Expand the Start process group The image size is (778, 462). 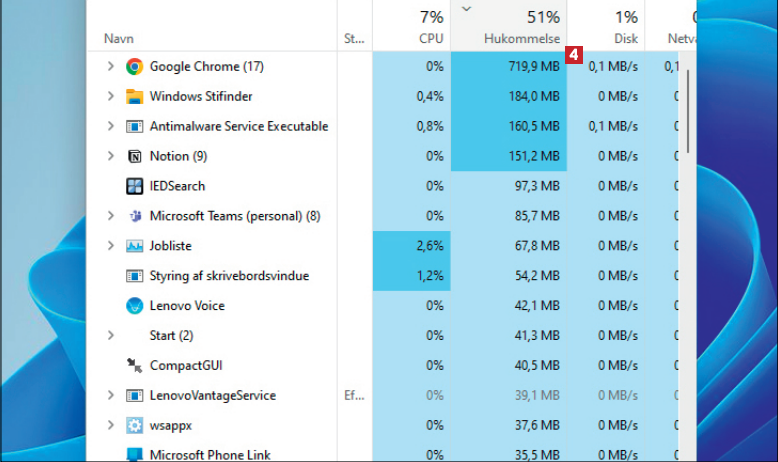click(111, 336)
